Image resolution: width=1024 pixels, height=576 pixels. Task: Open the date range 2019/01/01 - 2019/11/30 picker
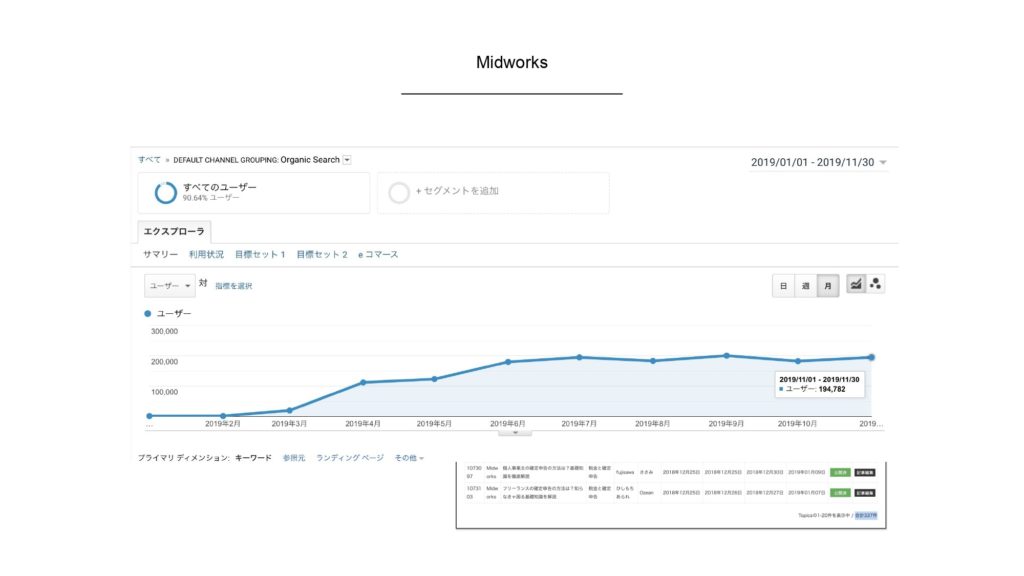[818, 162]
